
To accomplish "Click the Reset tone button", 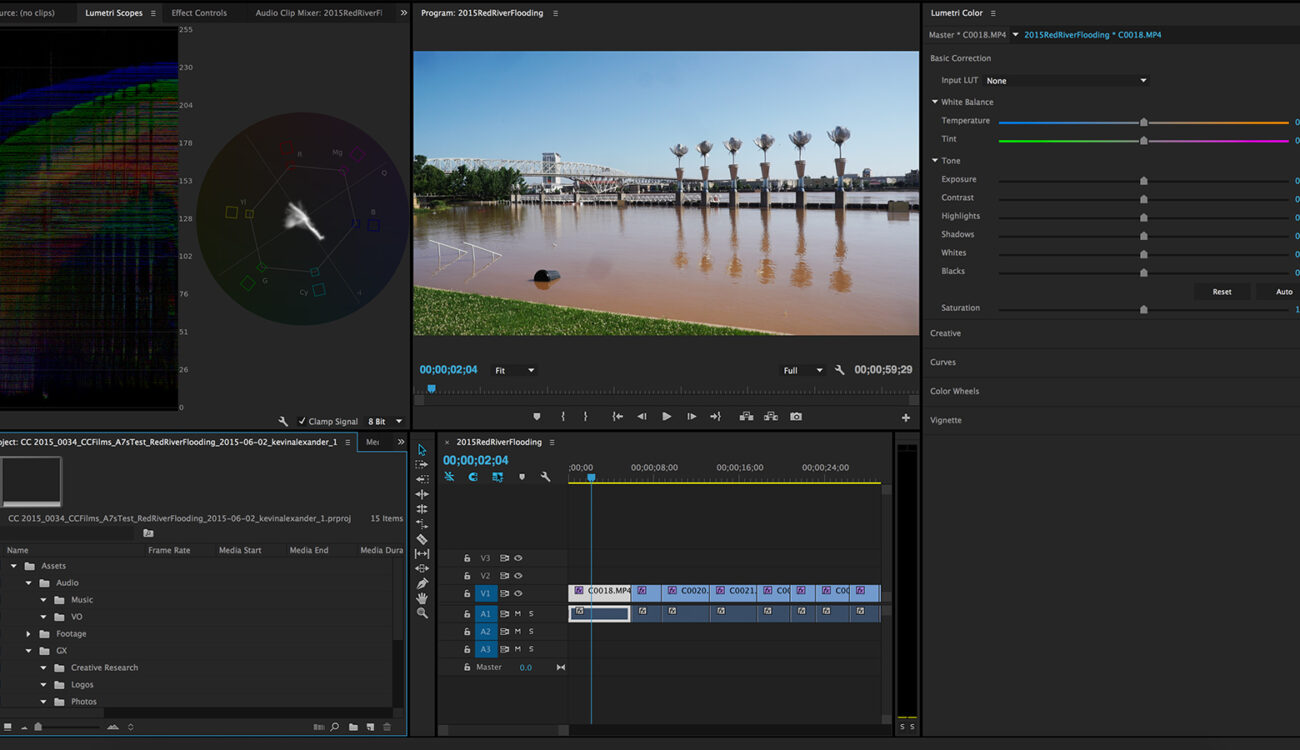I will (x=1222, y=292).
